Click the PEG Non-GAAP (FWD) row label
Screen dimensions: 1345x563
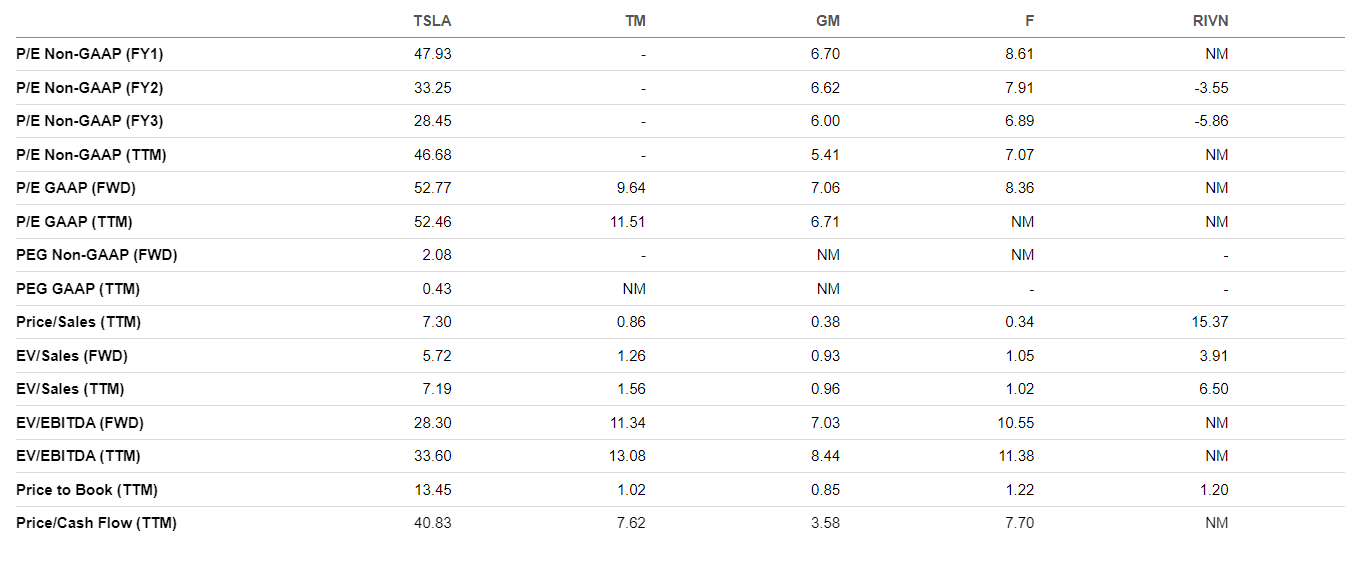(96, 255)
